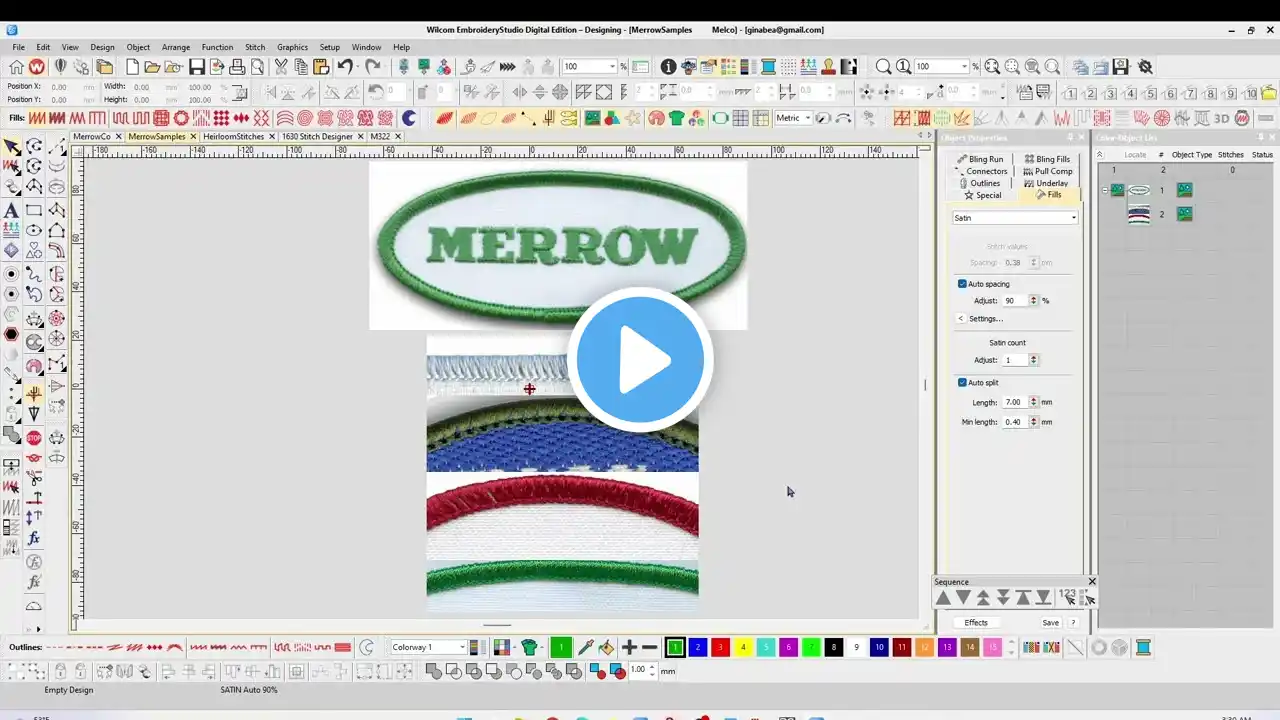Open the Outlines properties tab
This screenshot has height=720, width=1280.
pos(979,183)
